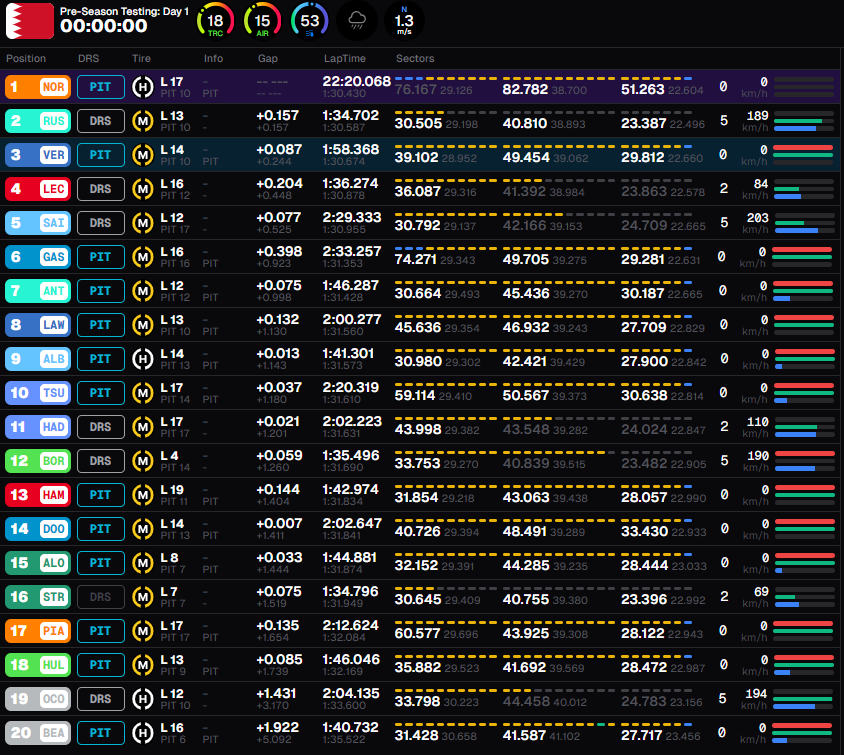The width and height of the screenshot is (844, 755).
Task: Click the telemetry bars for OCO at 194 km/h
Action: click(804, 699)
